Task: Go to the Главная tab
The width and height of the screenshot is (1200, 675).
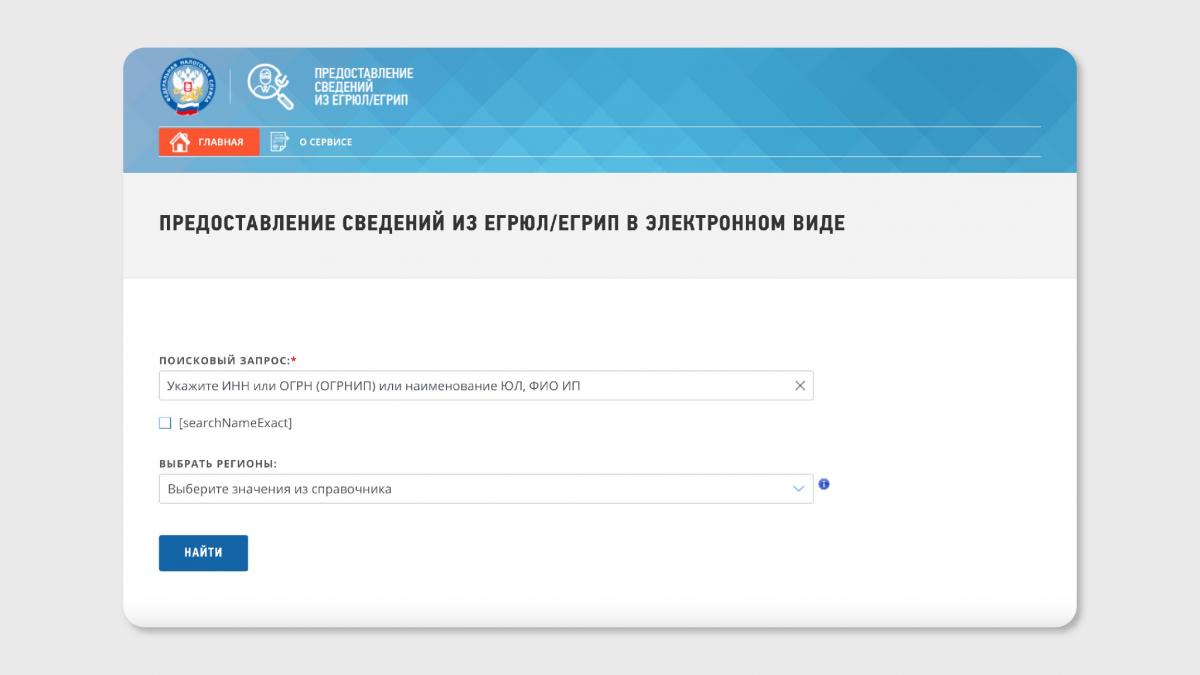Action: click(209, 142)
